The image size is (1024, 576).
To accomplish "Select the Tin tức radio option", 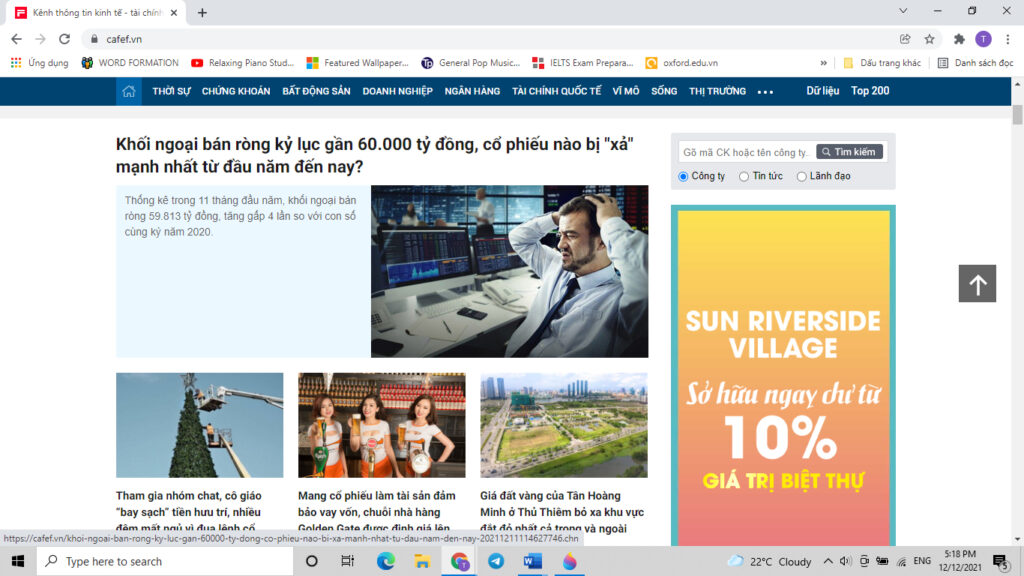I will click(744, 176).
